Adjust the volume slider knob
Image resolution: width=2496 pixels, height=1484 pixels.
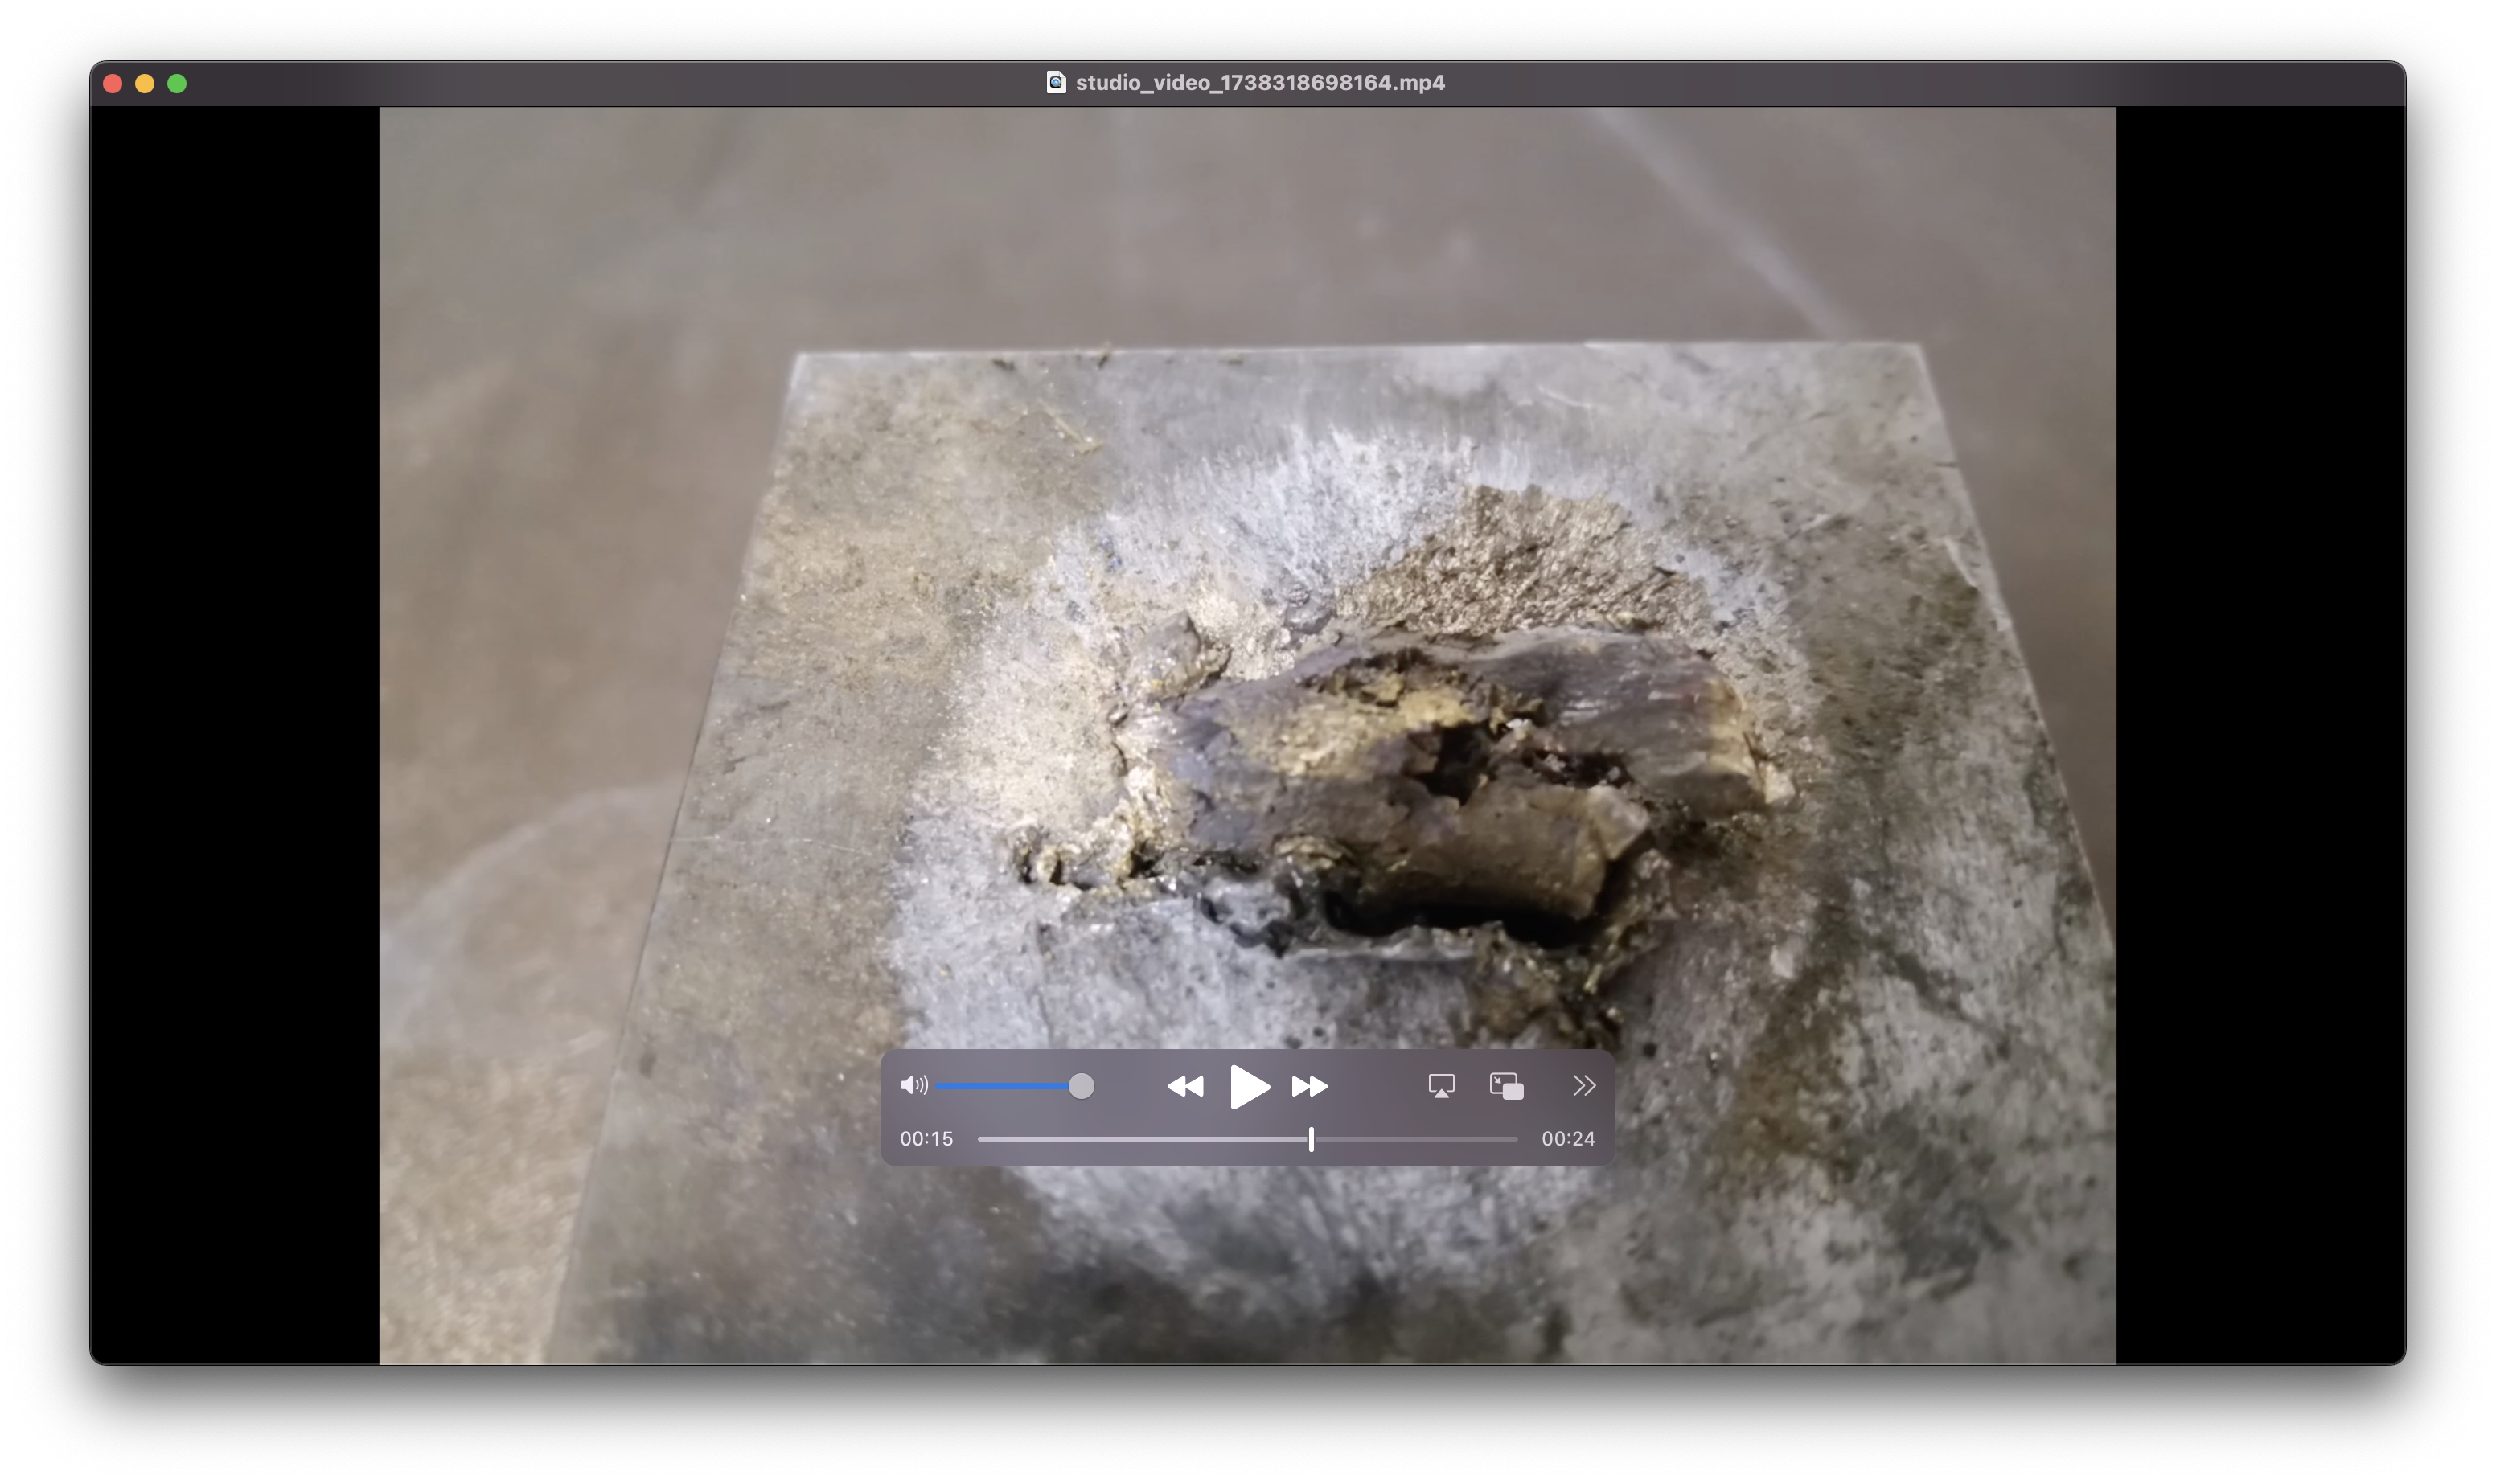coord(1080,1086)
